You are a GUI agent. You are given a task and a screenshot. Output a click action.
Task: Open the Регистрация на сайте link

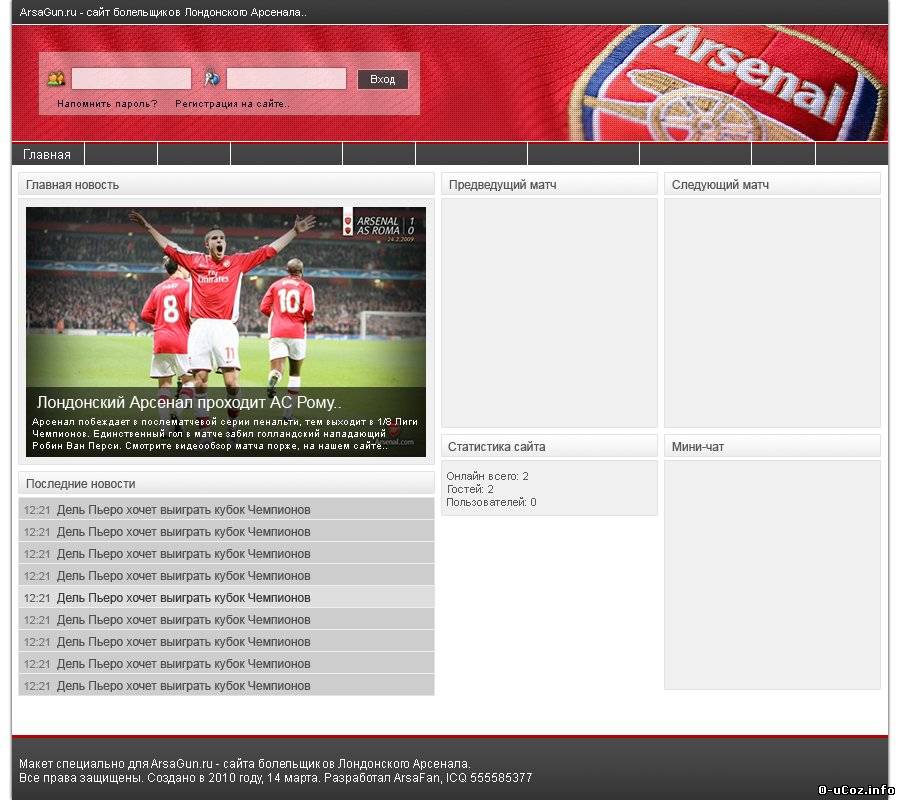pos(232,104)
